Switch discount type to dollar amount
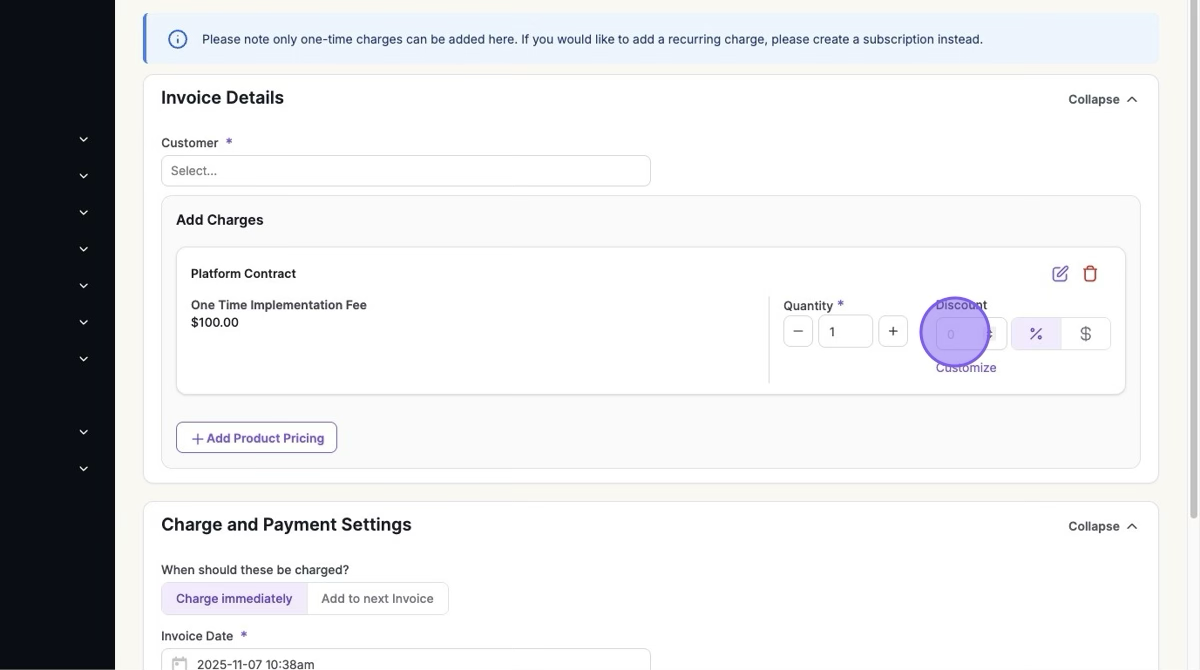This screenshot has width=1200, height=670. (x=1085, y=334)
